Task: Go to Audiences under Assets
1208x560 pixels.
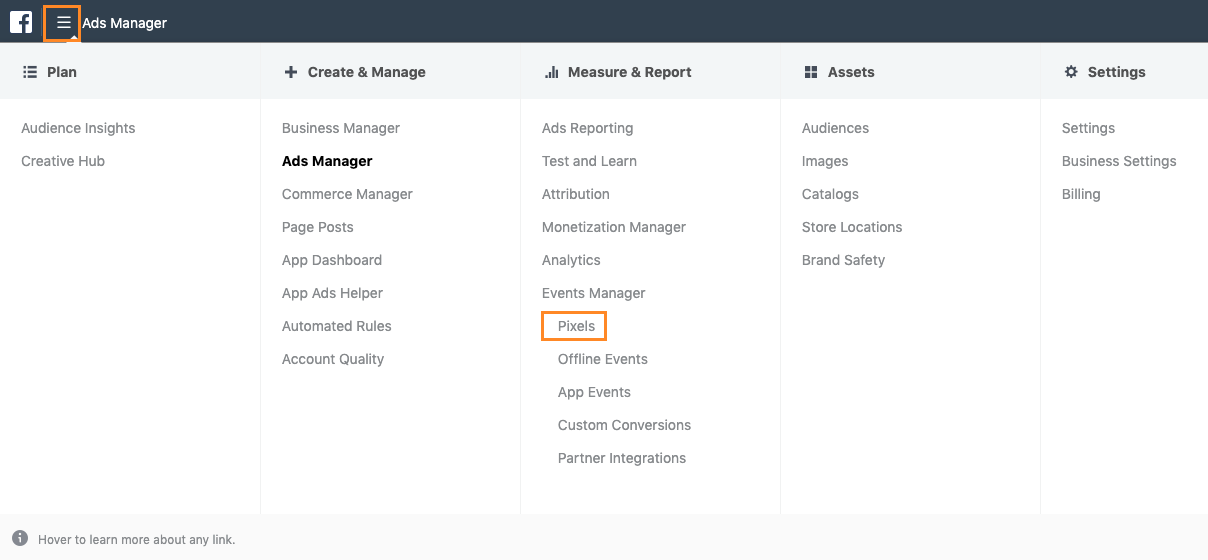Action: pyautogui.click(x=835, y=128)
